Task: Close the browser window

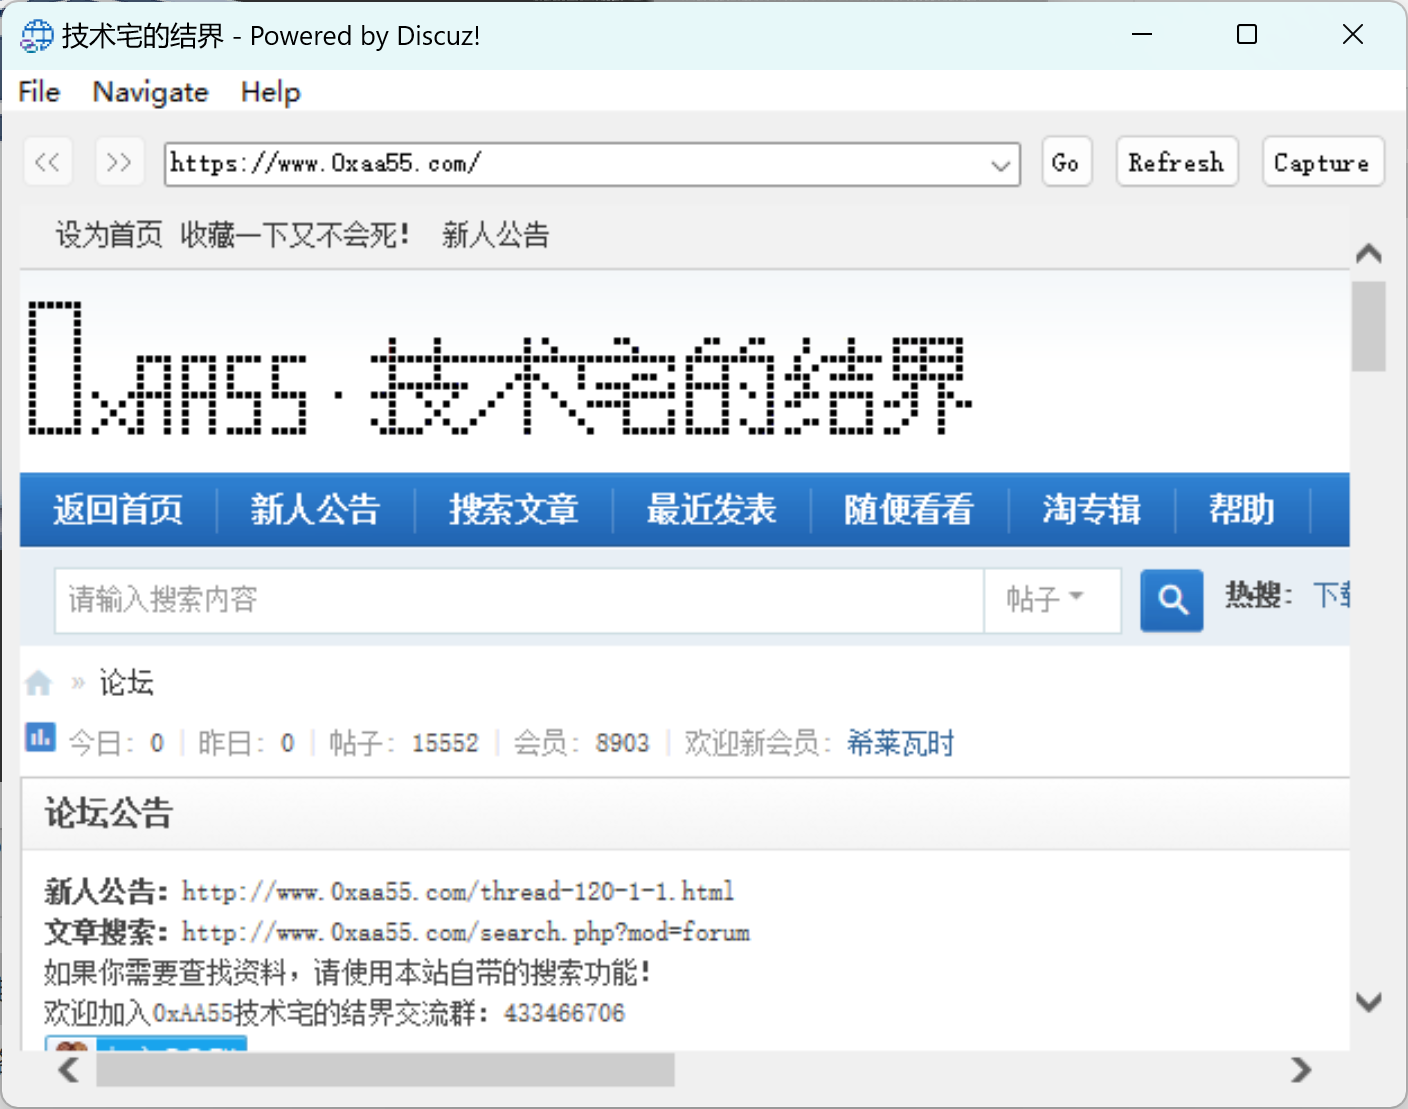Action: tap(1353, 35)
